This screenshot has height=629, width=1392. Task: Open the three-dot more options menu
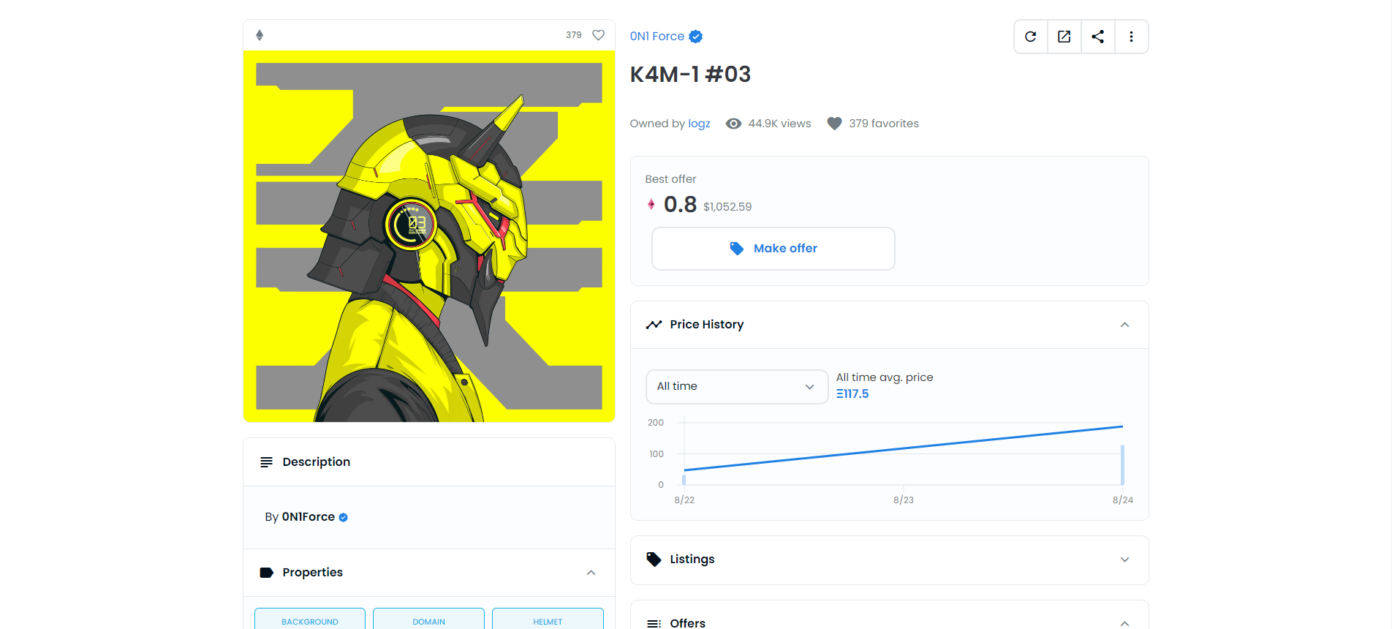1131,37
